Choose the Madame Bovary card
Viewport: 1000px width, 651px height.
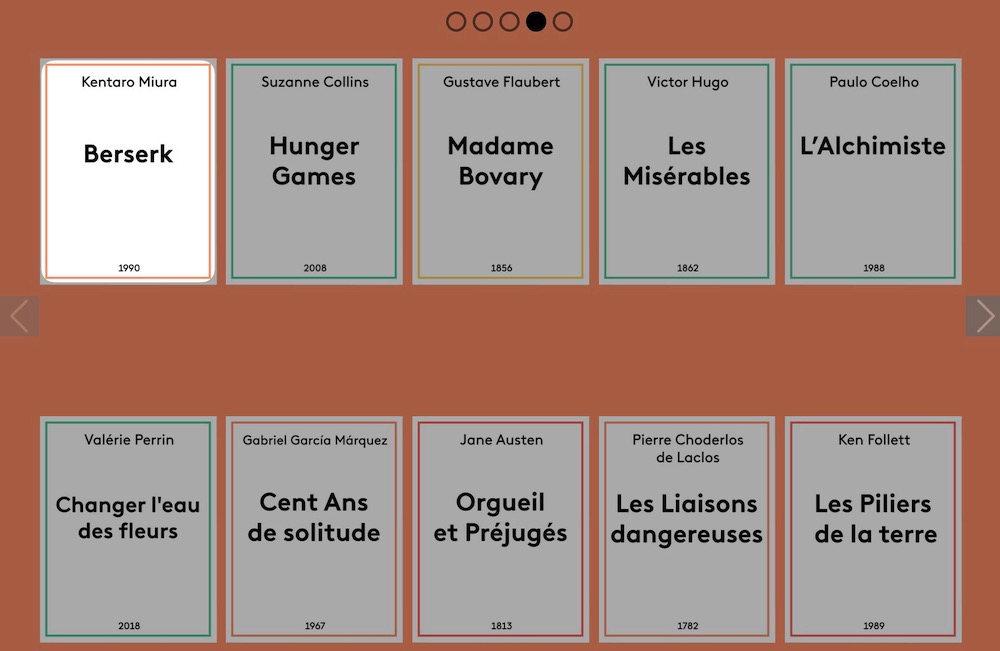(500, 171)
